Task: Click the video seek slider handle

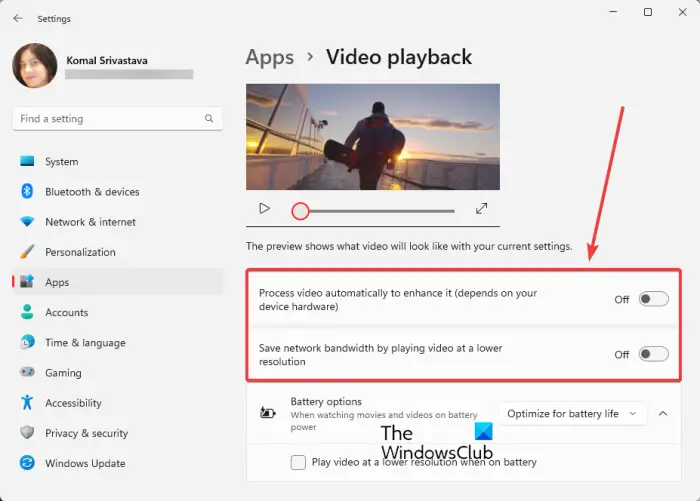Action: tap(300, 211)
